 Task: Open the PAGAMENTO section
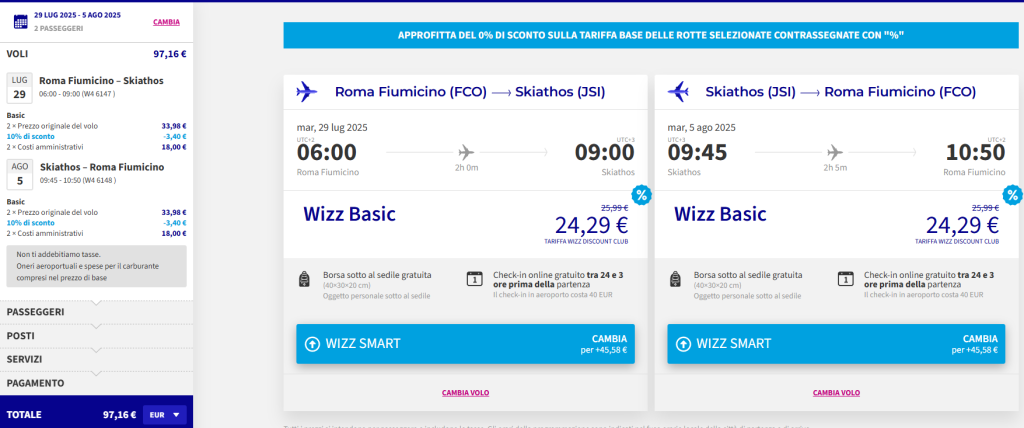97,383
